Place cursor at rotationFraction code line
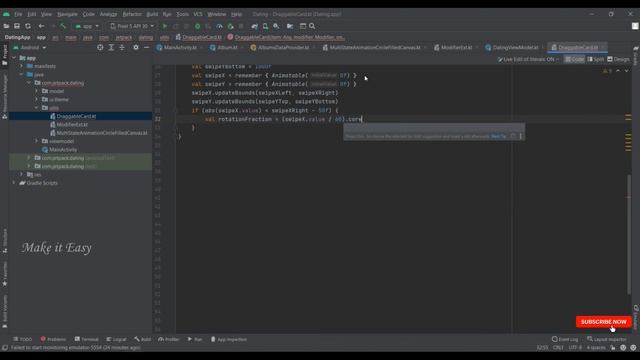 (x=283, y=119)
